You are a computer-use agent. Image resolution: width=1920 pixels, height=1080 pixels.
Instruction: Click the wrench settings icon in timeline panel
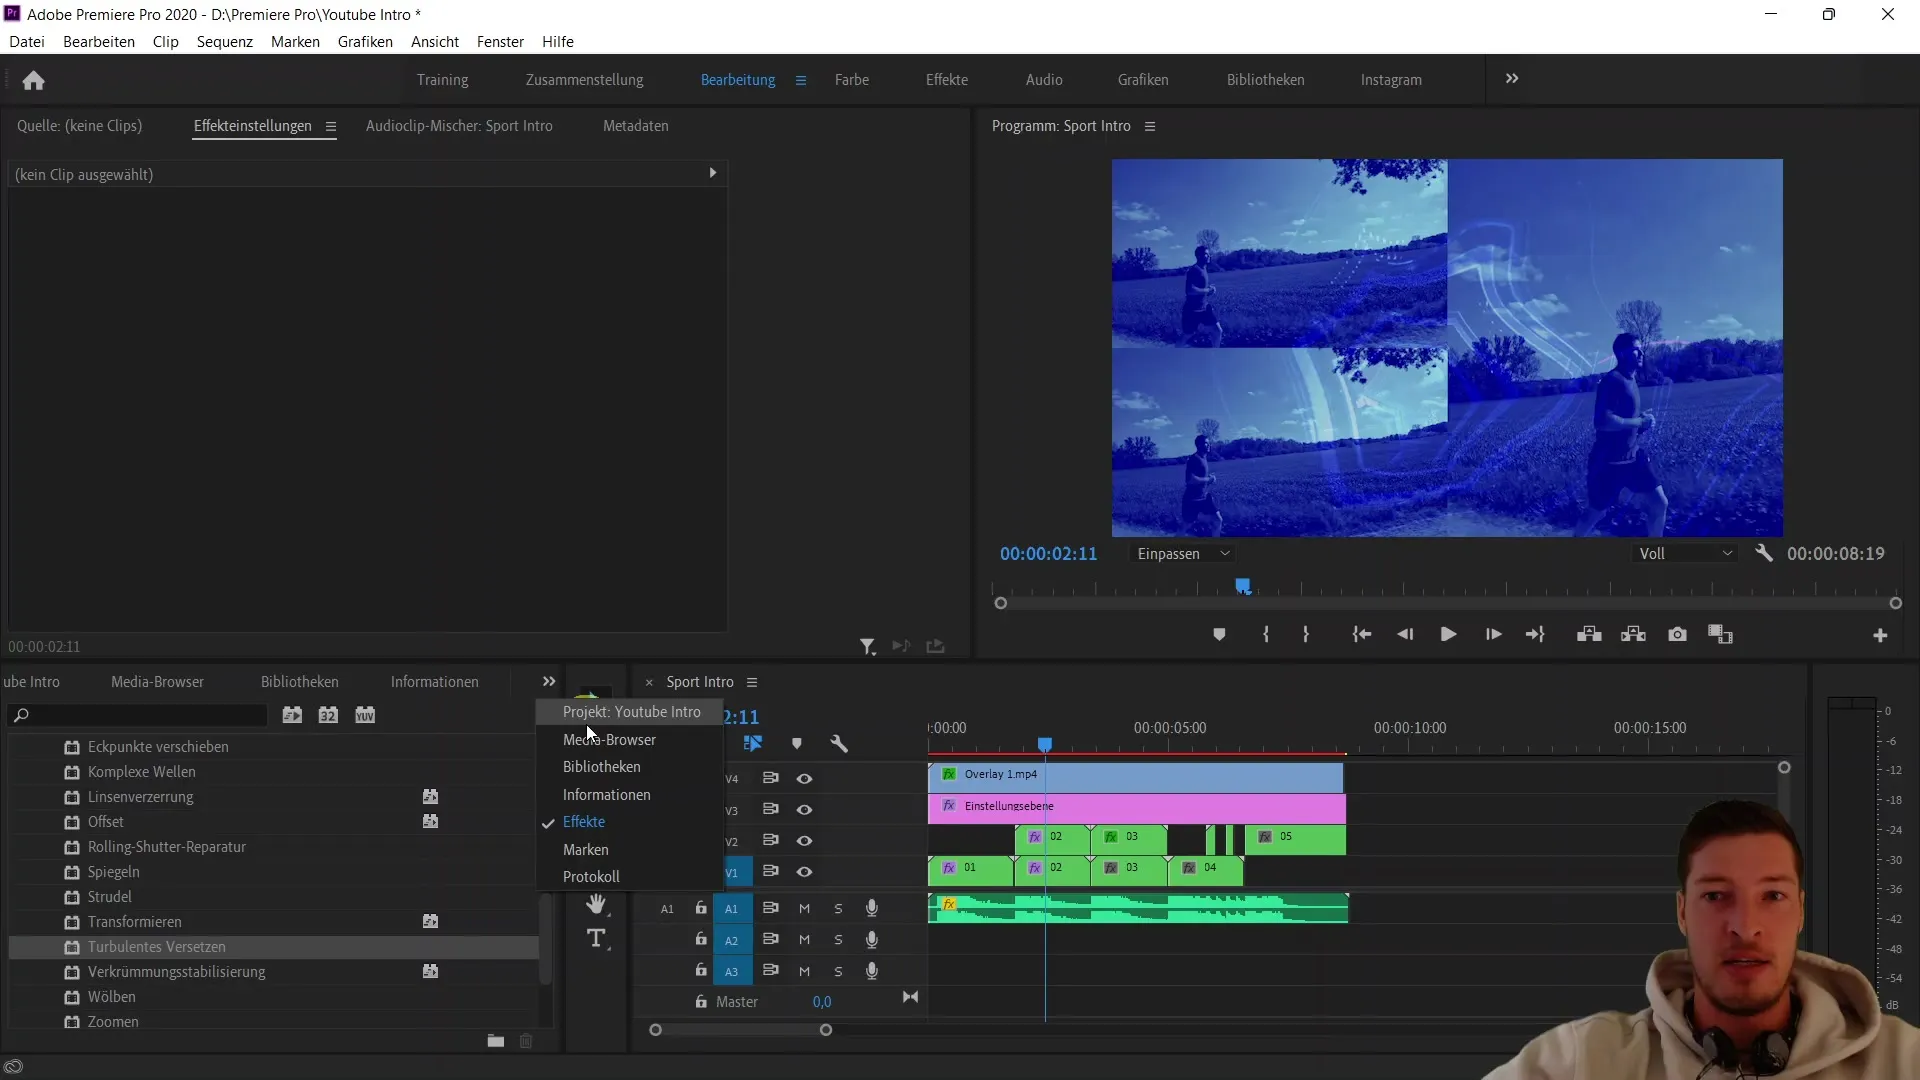(x=839, y=742)
